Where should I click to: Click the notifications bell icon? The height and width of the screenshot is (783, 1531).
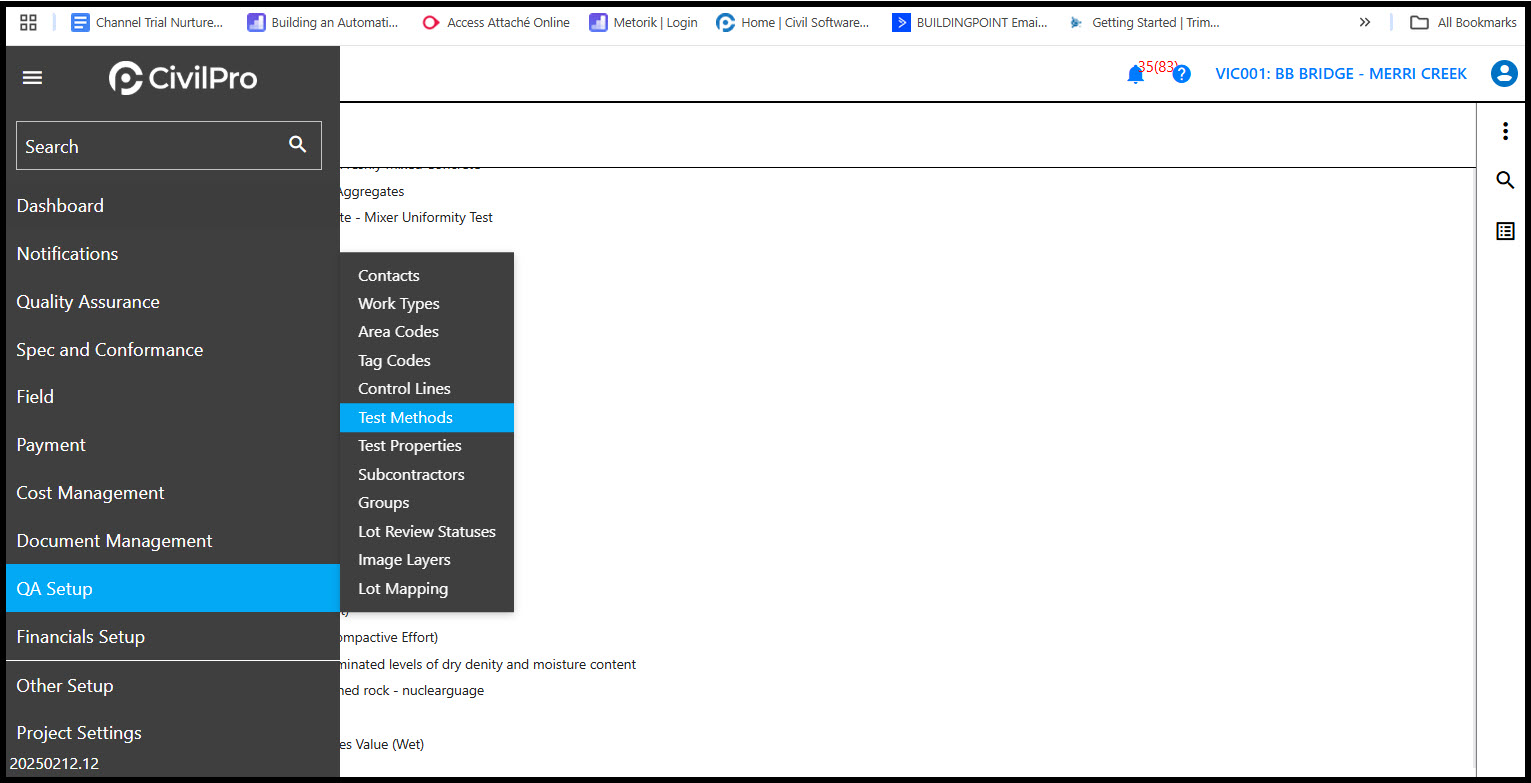coord(1135,74)
